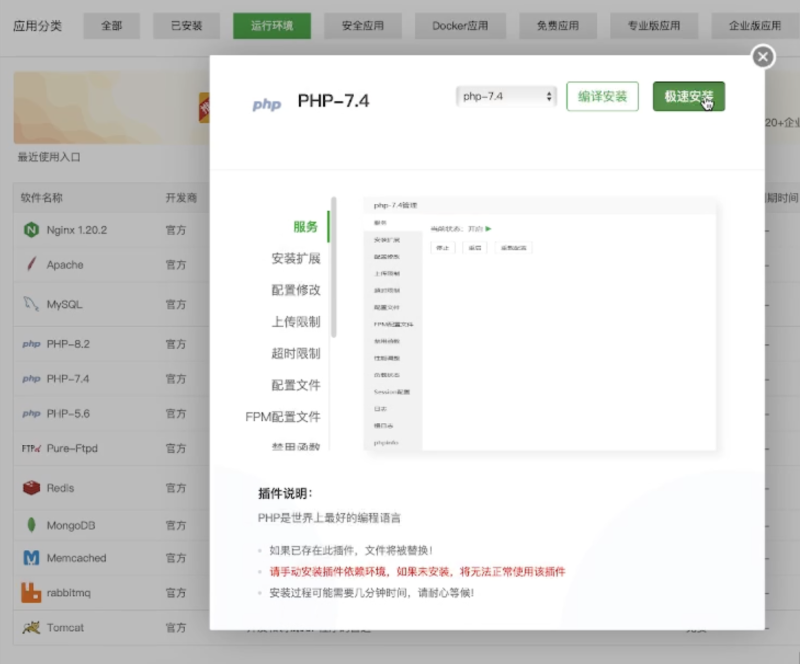Click 官方 in the Redis row
This screenshot has height=664, width=800.
point(176,488)
